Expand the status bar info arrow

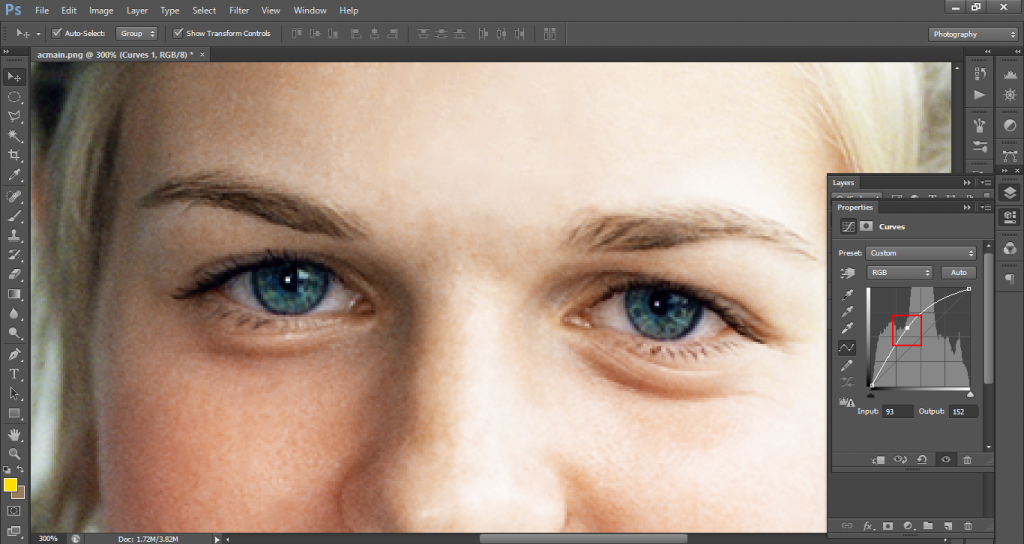[x=217, y=539]
